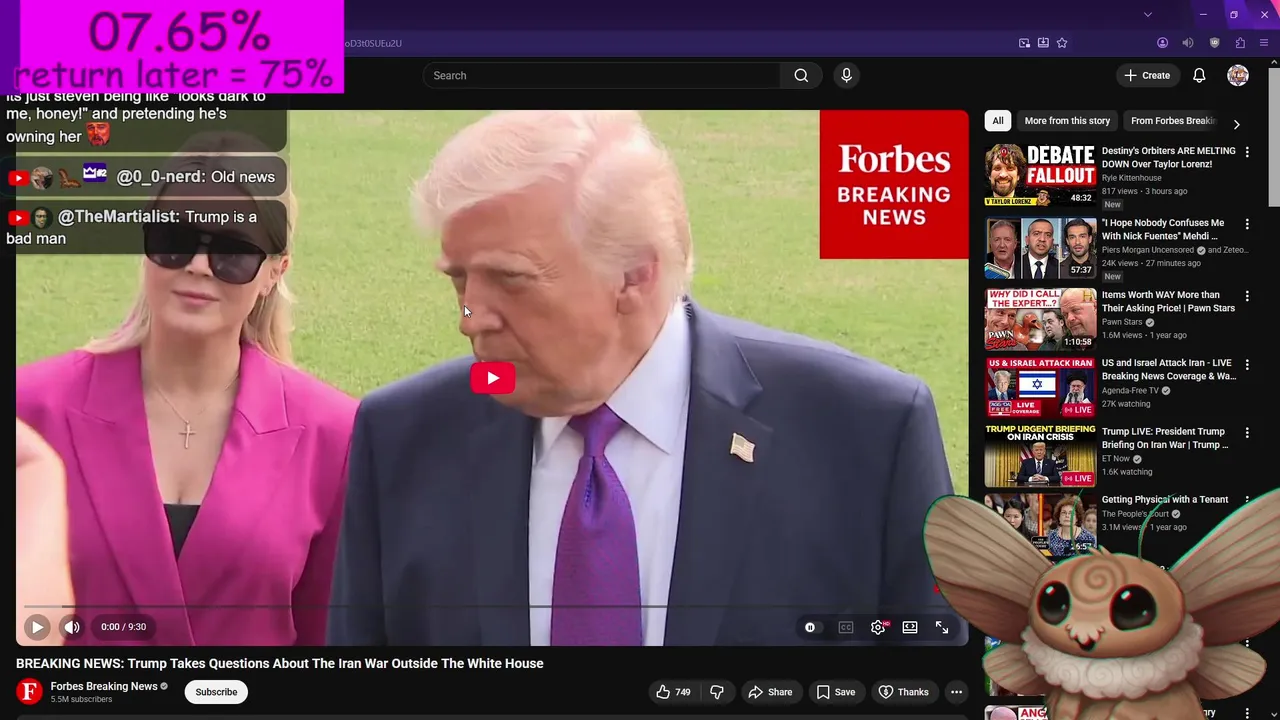Switch to theater mode
Image resolution: width=1280 pixels, height=720 pixels.
click(x=910, y=627)
